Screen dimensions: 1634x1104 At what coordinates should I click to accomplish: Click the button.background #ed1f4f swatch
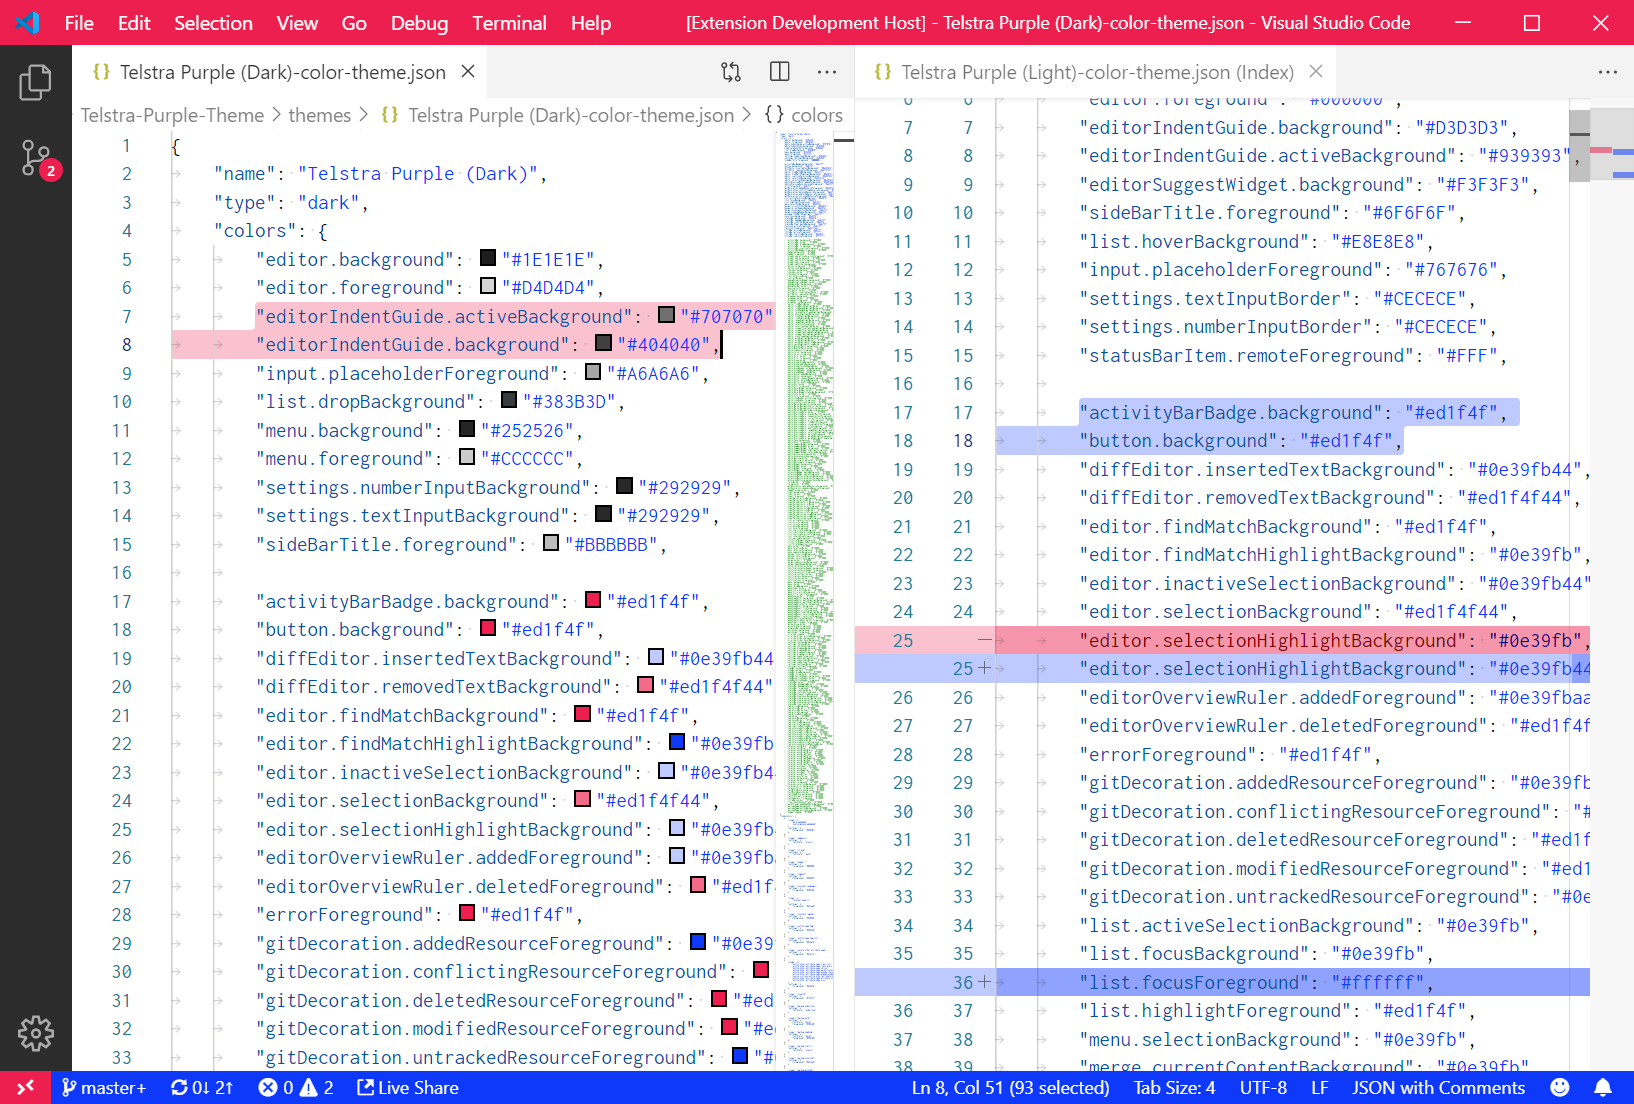tap(488, 628)
